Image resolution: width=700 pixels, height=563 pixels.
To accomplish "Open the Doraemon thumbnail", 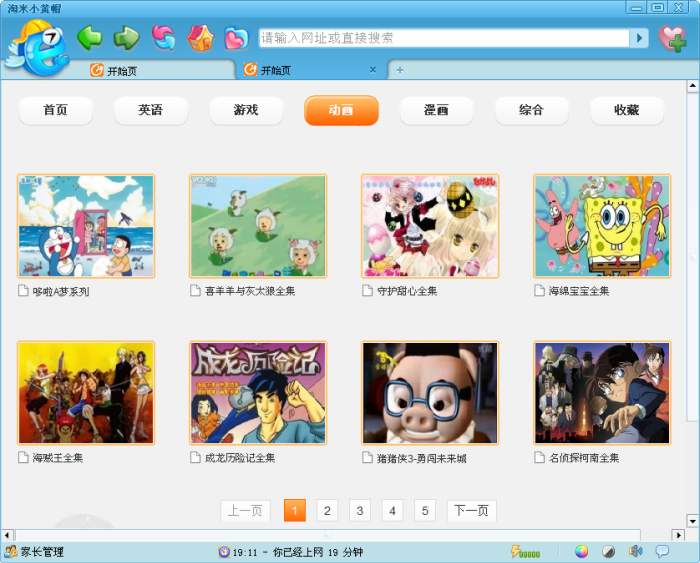I will [x=86, y=226].
